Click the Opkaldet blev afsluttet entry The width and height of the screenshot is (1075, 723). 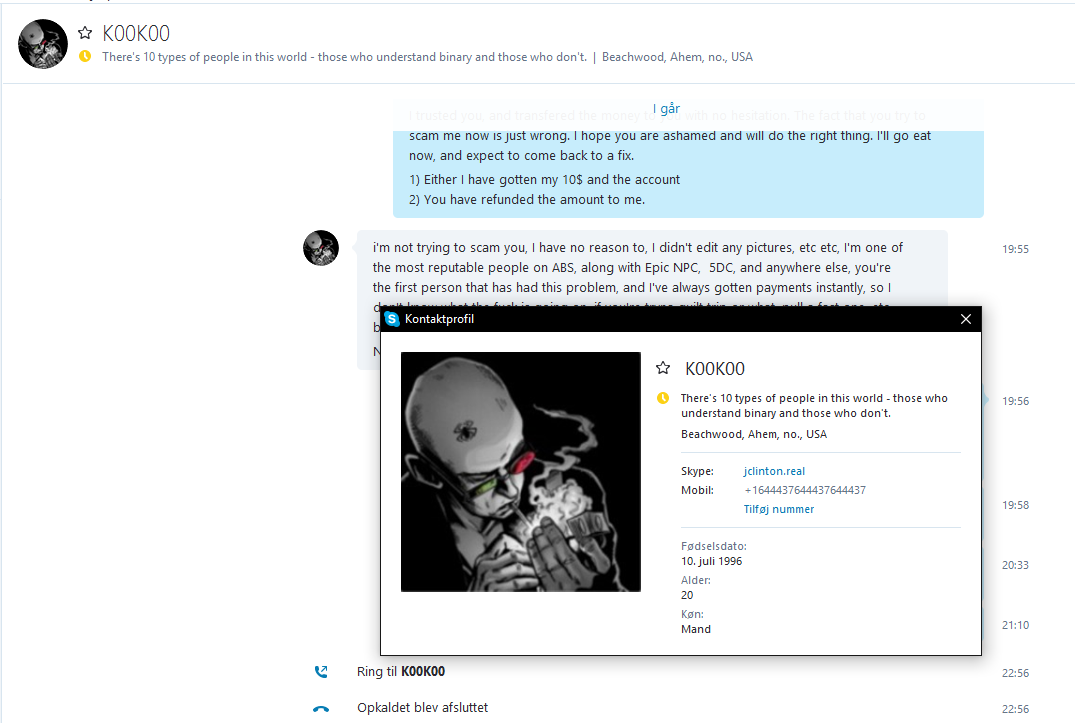click(422, 707)
